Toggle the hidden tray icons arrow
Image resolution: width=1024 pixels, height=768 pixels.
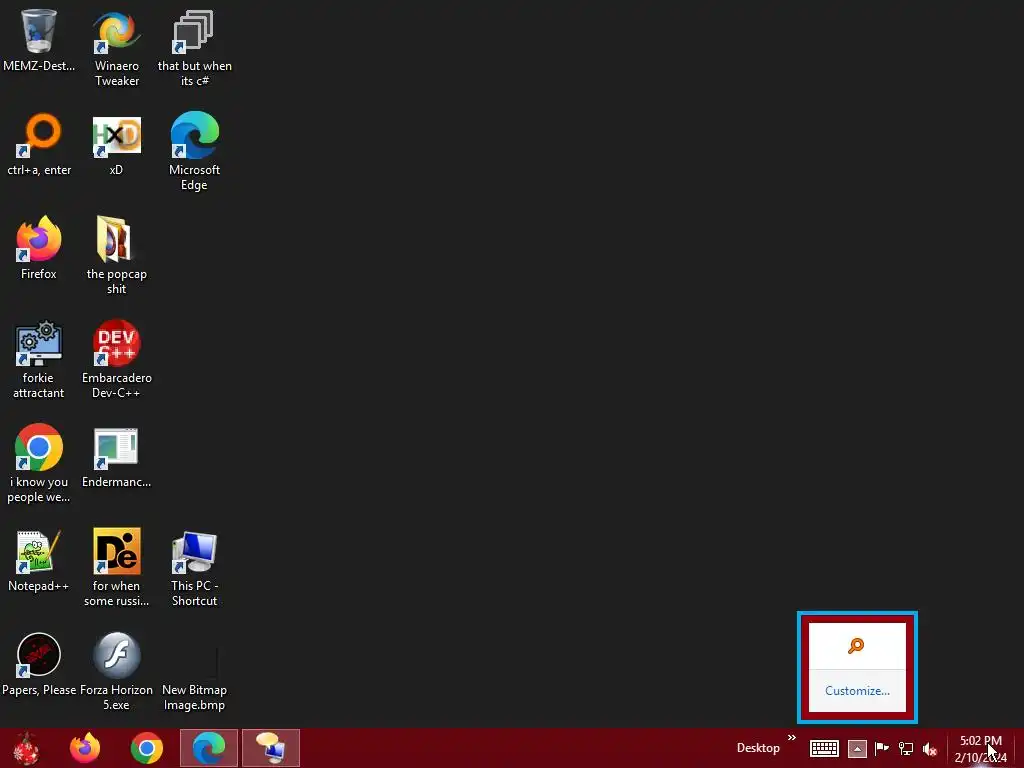[x=857, y=748]
